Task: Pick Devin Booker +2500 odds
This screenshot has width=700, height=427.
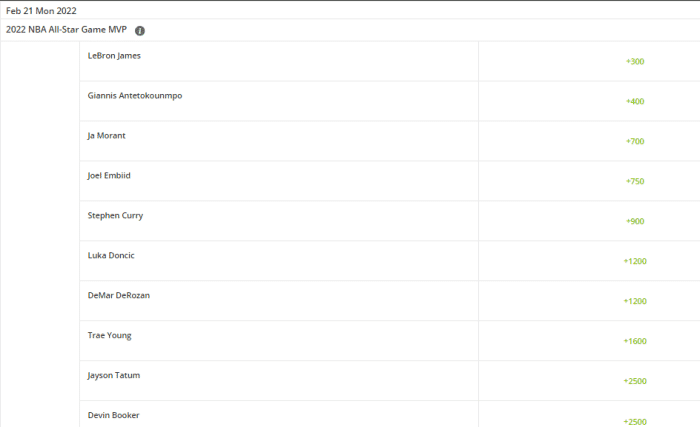Action: pos(635,421)
